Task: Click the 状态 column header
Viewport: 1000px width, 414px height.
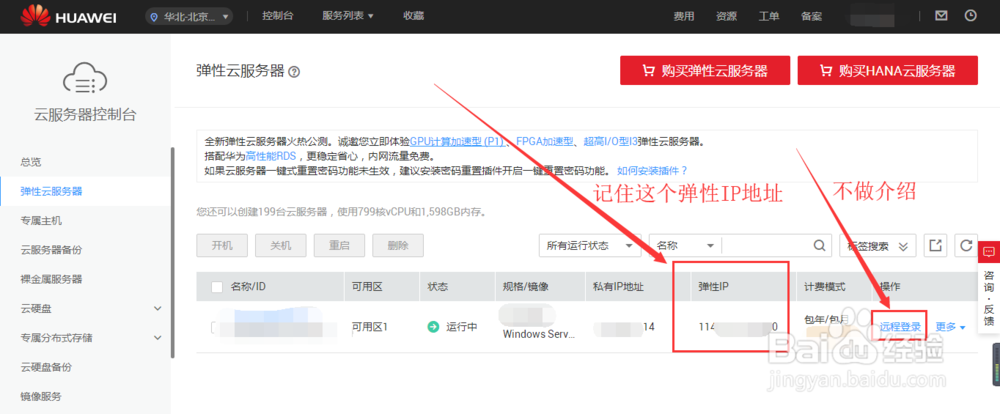Action: (438, 287)
